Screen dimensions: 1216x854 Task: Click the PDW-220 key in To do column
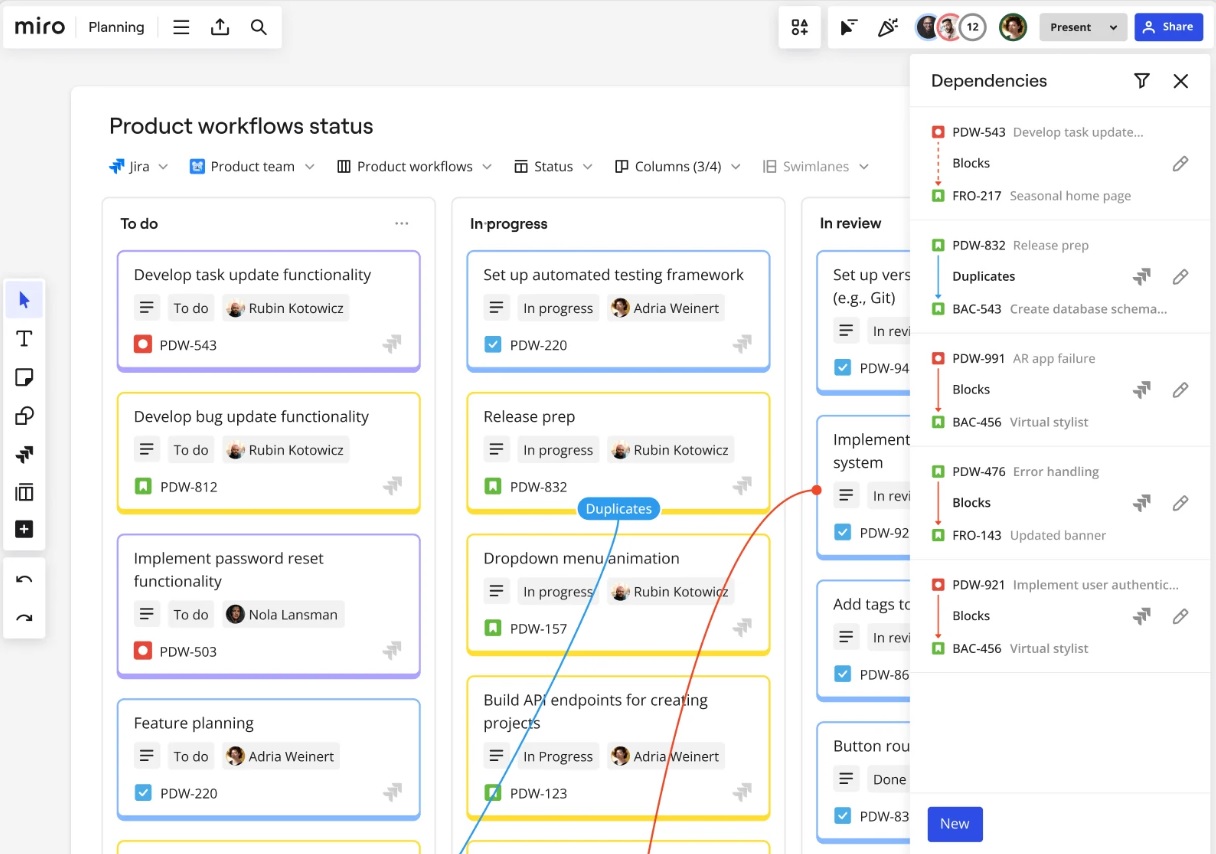tap(188, 793)
